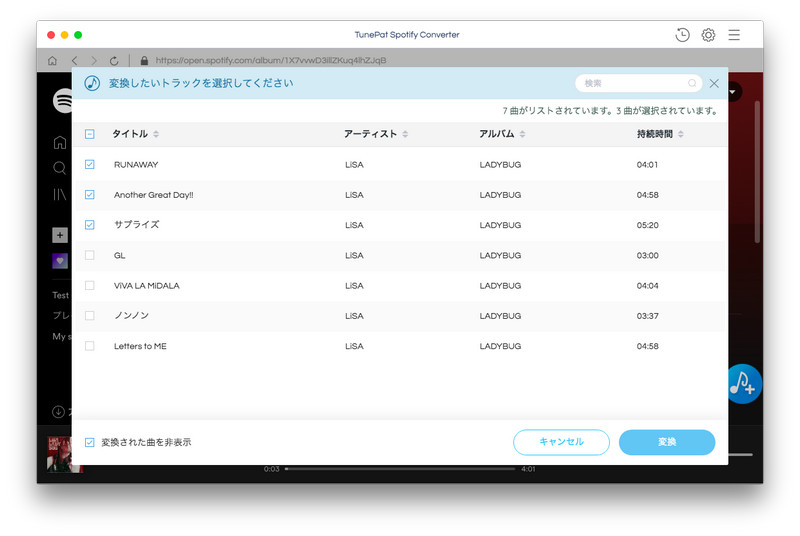Click the home icon in address bar
The height and width of the screenshot is (536, 800).
click(x=52, y=60)
